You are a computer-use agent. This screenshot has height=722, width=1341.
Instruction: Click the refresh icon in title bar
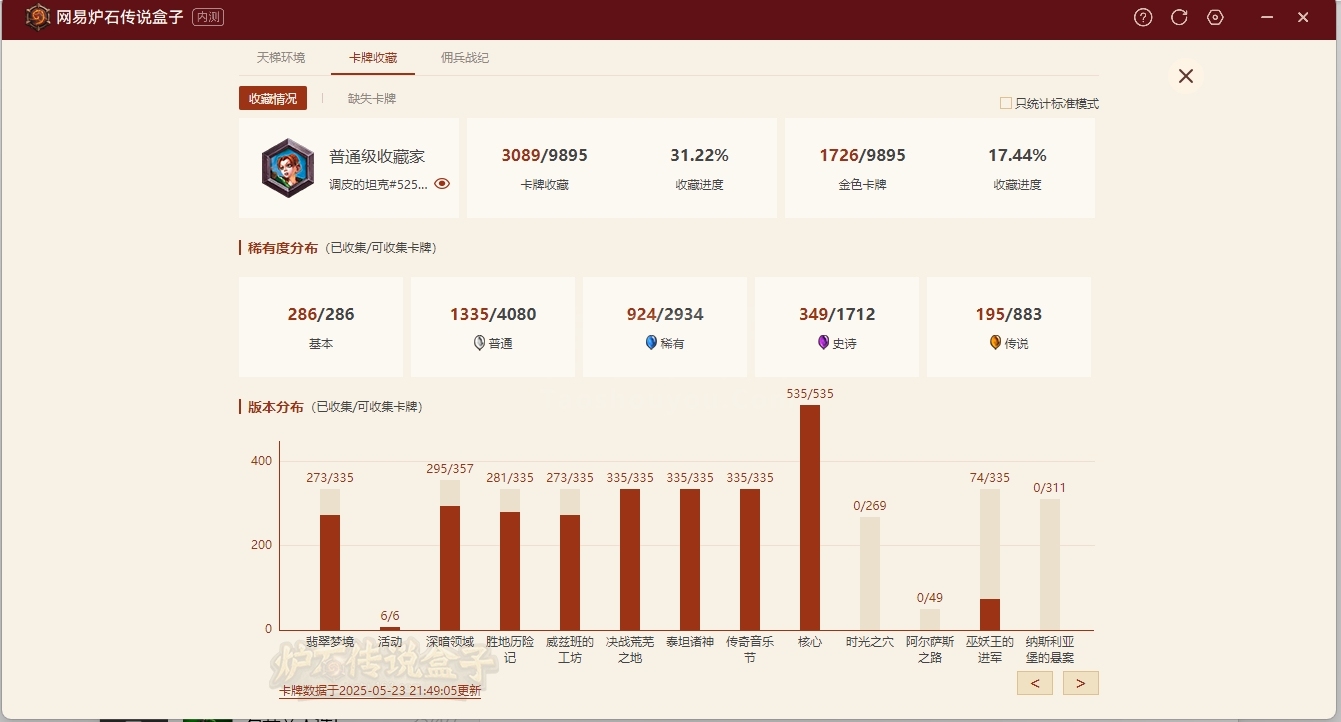click(1179, 17)
